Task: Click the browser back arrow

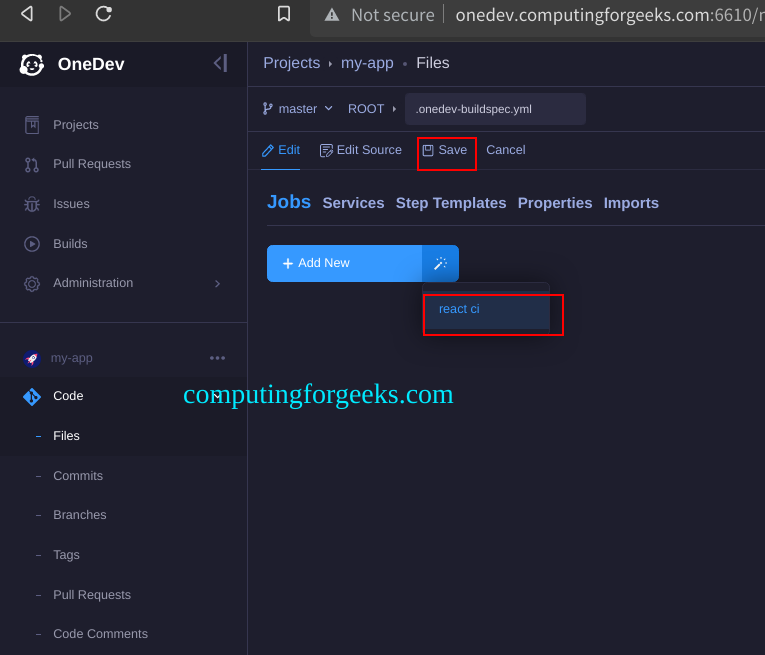Action: (x=27, y=14)
